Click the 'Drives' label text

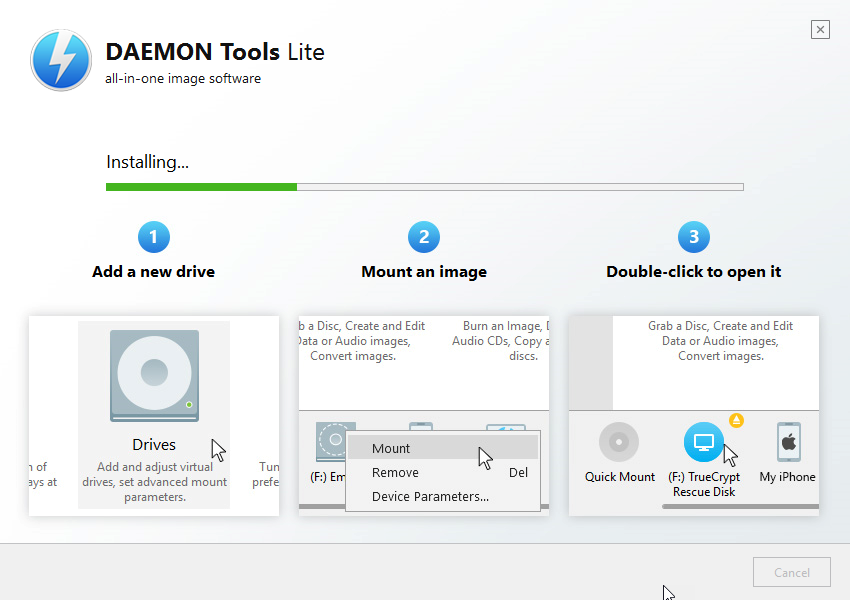tap(154, 444)
